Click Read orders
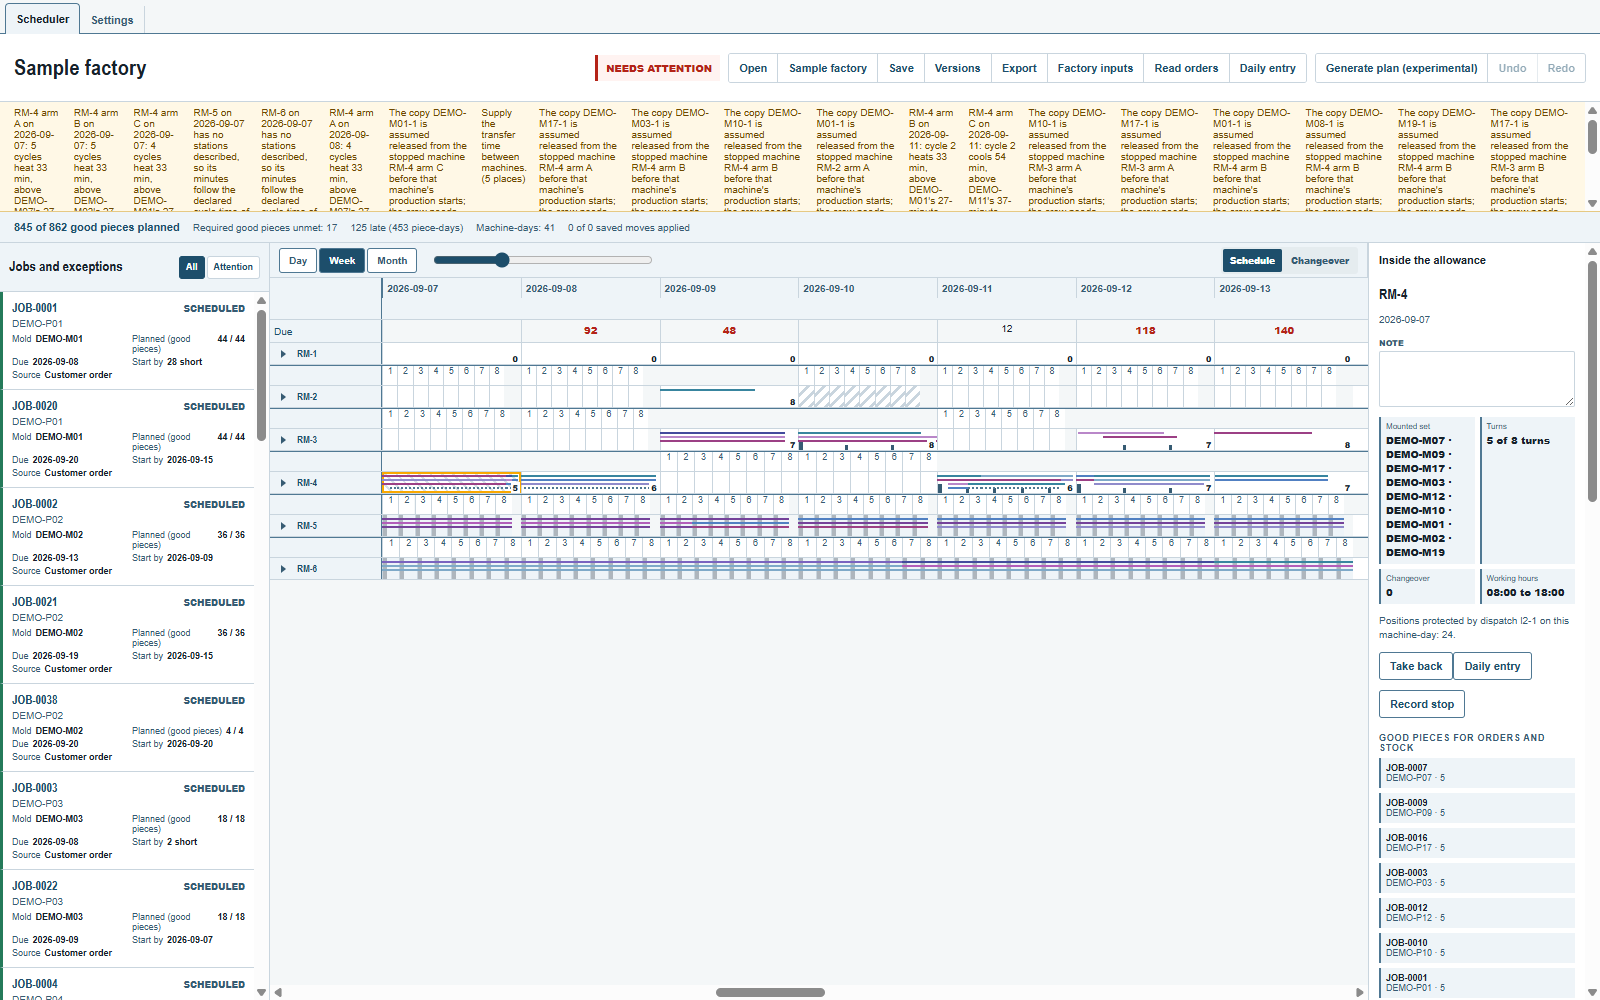This screenshot has height=1000, width=1600. pos(1186,68)
